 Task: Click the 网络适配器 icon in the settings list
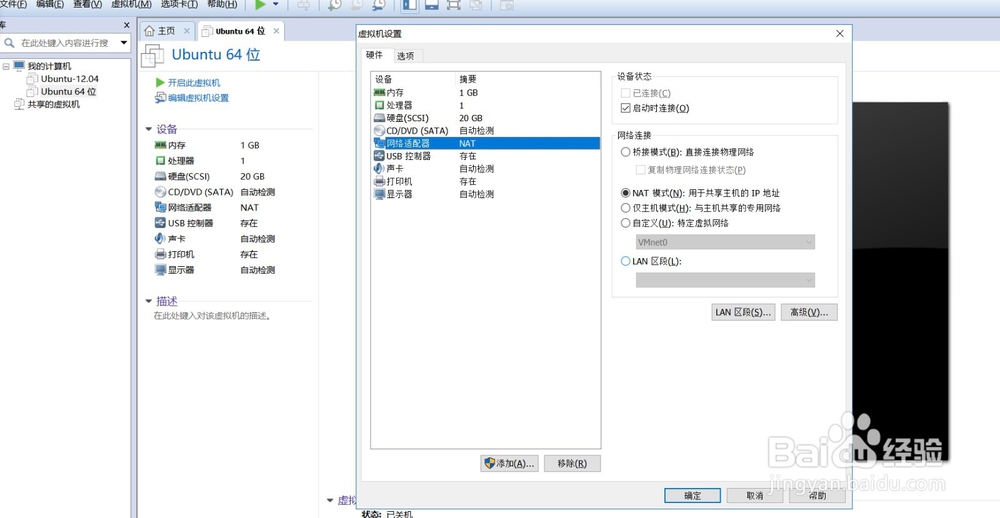click(x=379, y=144)
